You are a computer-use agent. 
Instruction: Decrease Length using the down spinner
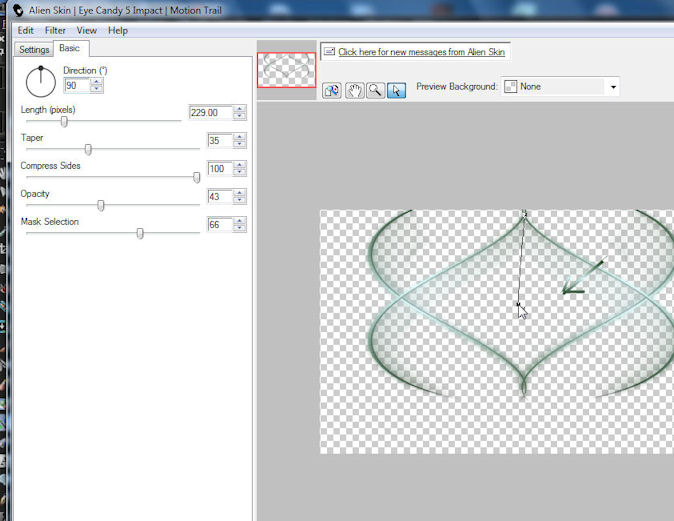[239, 116]
